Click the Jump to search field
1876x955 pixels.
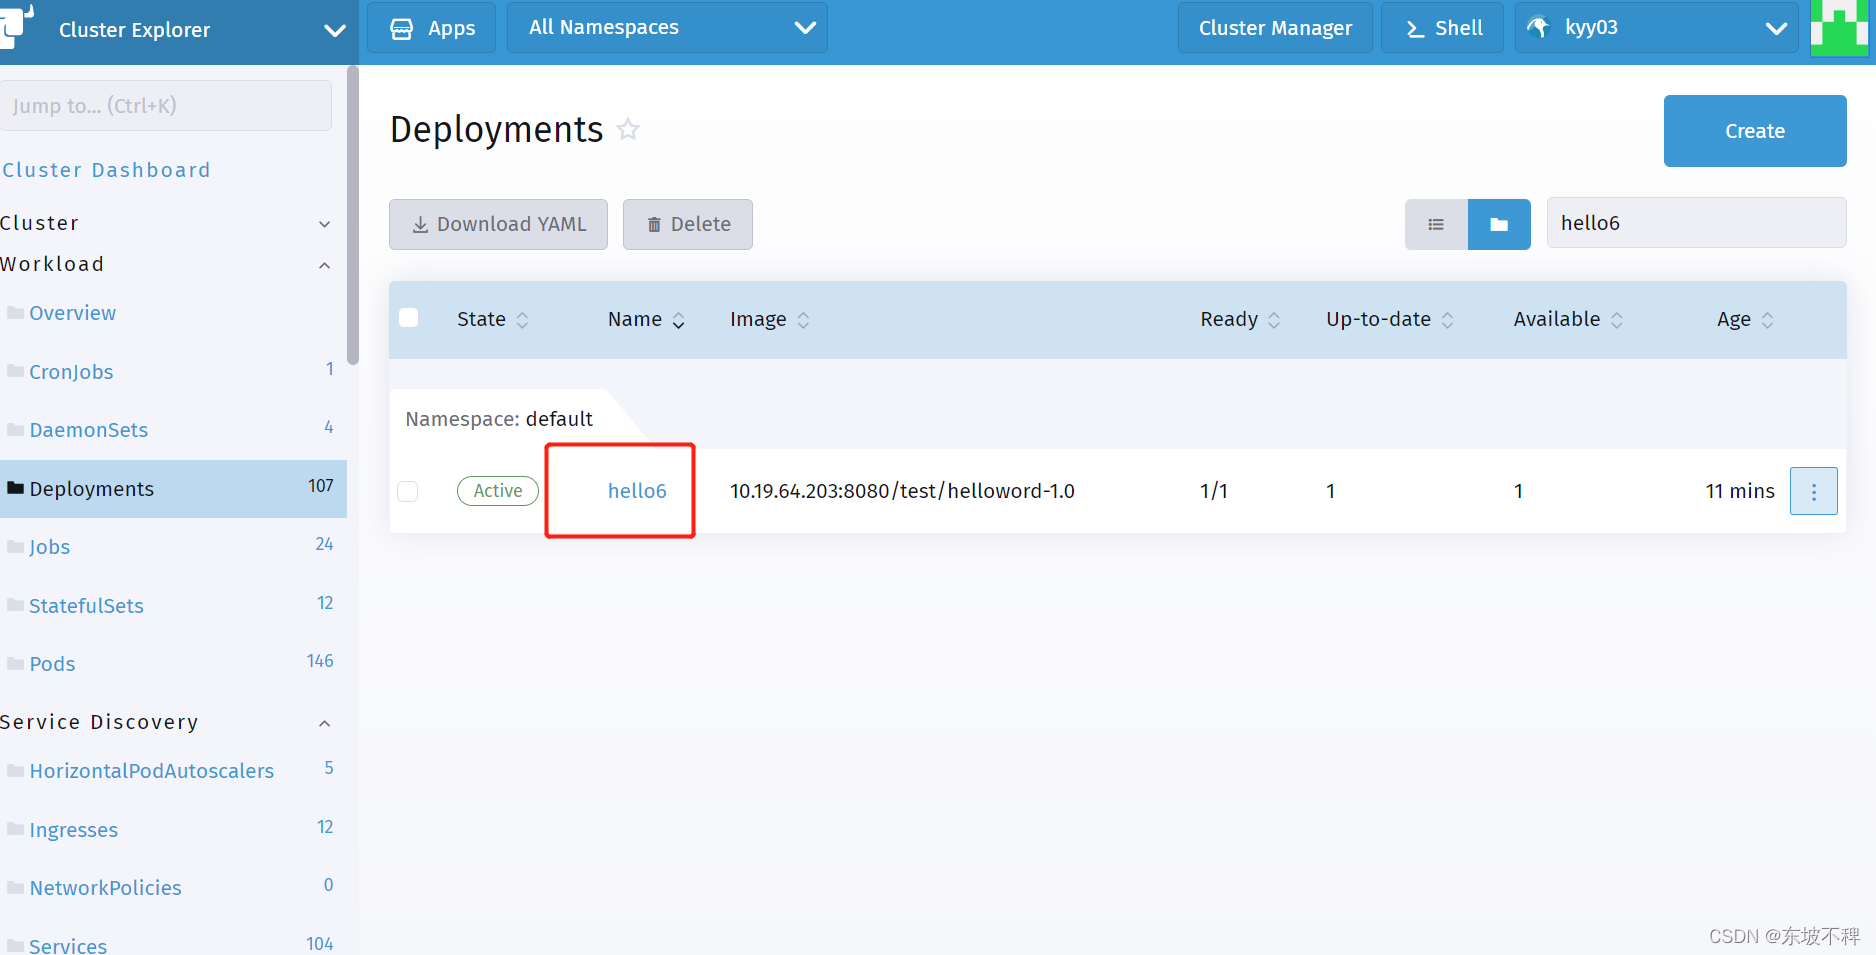[166, 106]
